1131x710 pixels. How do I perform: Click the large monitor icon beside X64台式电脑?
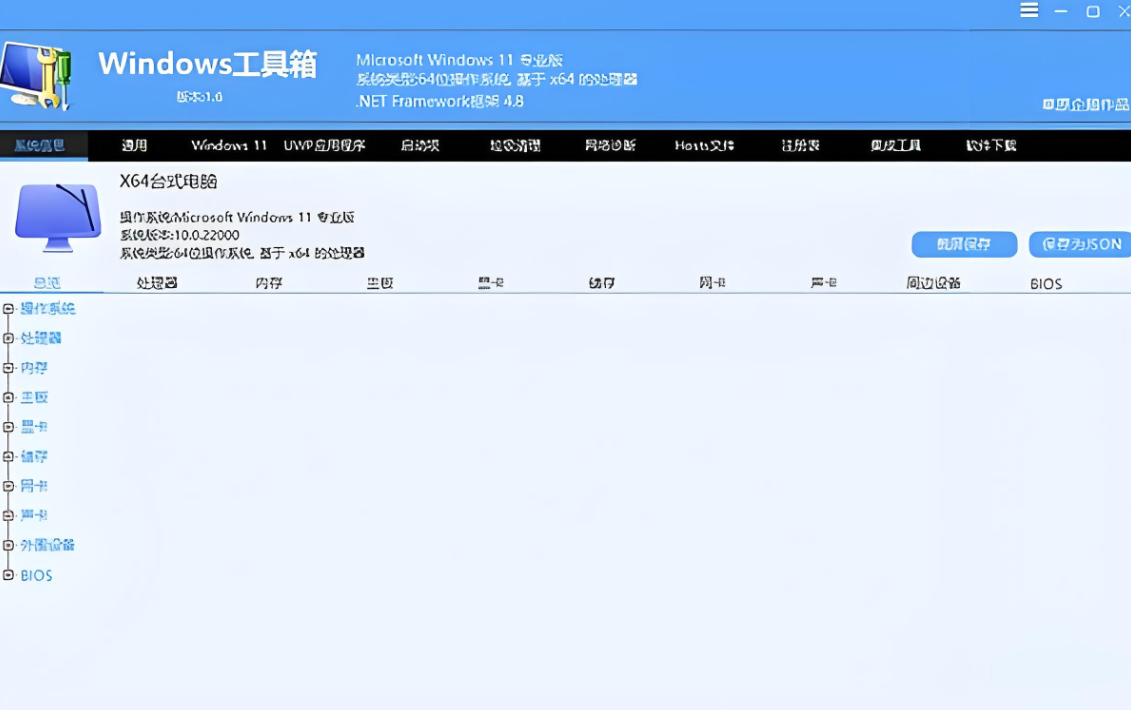(x=57, y=212)
